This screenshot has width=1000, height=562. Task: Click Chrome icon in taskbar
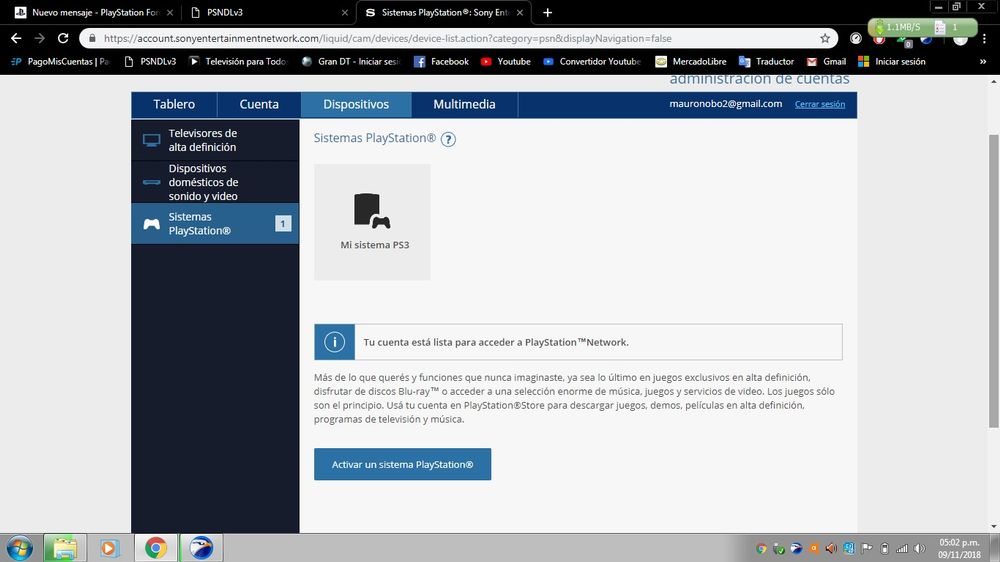(x=156, y=548)
